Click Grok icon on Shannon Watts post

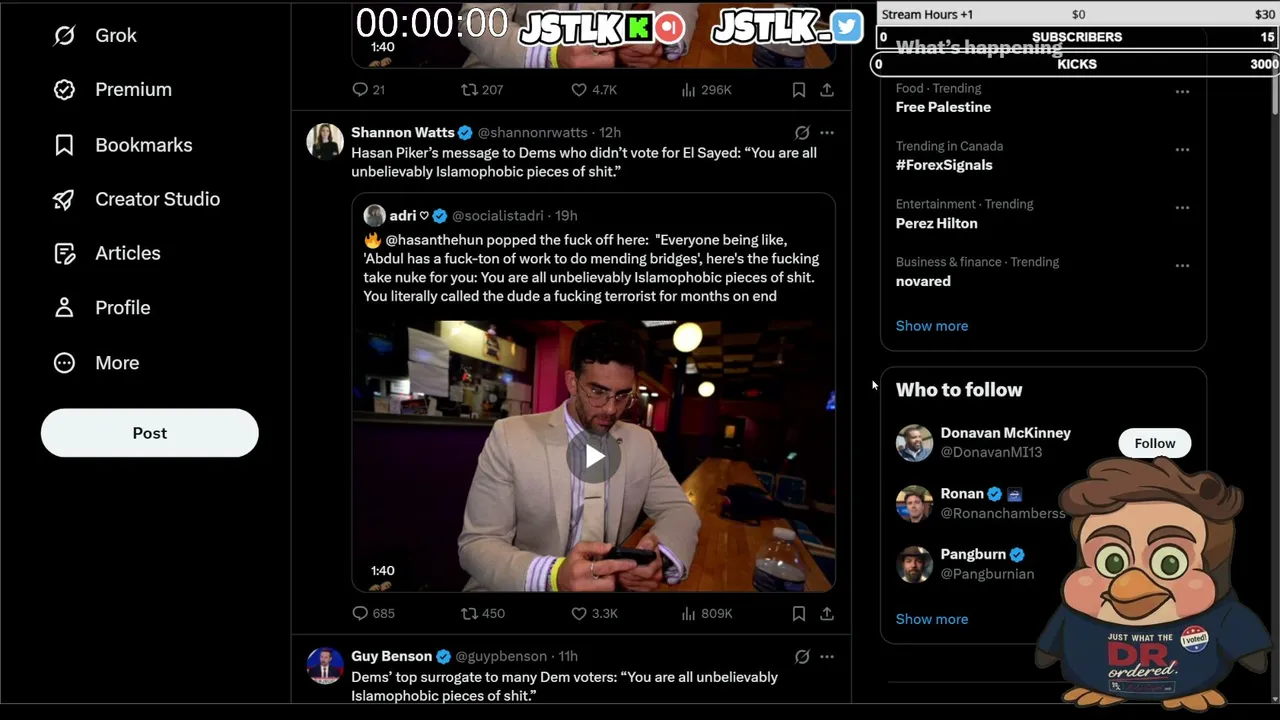(x=802, y=132)
